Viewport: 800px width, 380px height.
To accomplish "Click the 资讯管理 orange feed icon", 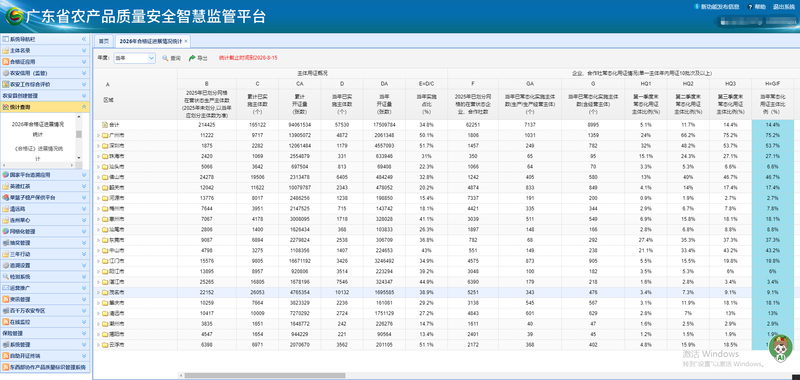I will pyautogui.click(x=6, y=299).
